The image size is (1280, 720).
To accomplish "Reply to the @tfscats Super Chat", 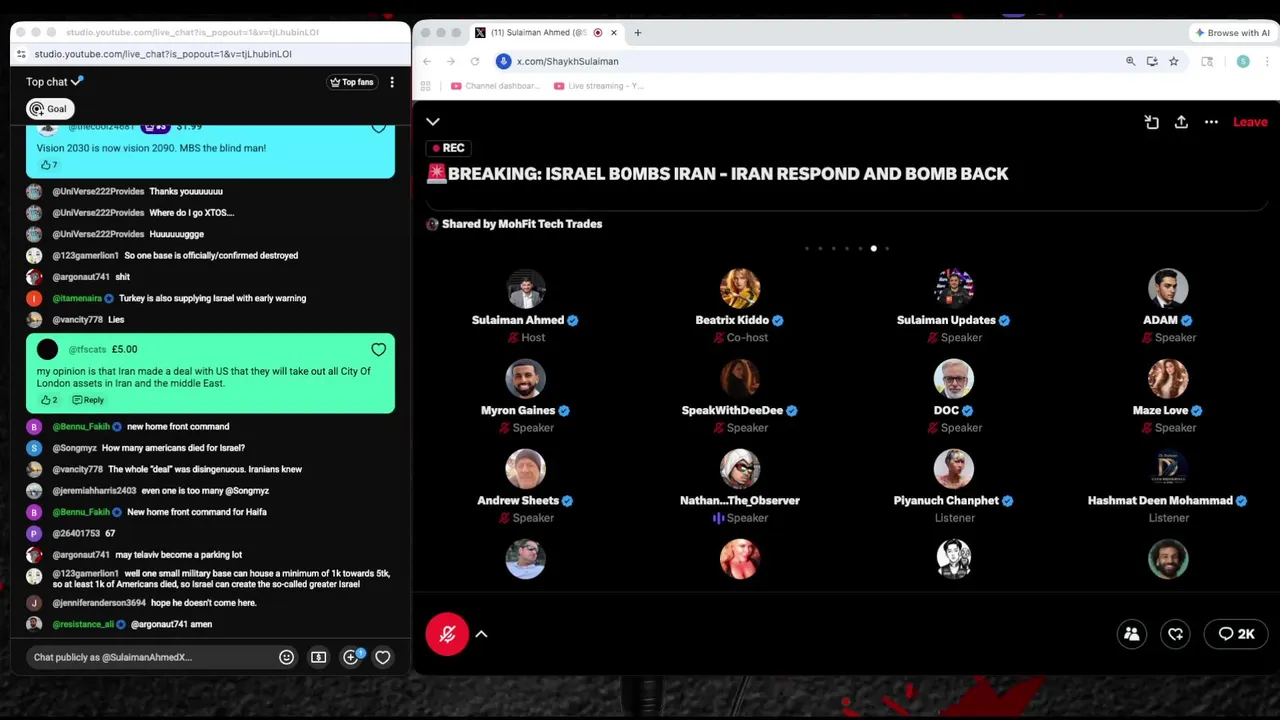I will 88,400.
